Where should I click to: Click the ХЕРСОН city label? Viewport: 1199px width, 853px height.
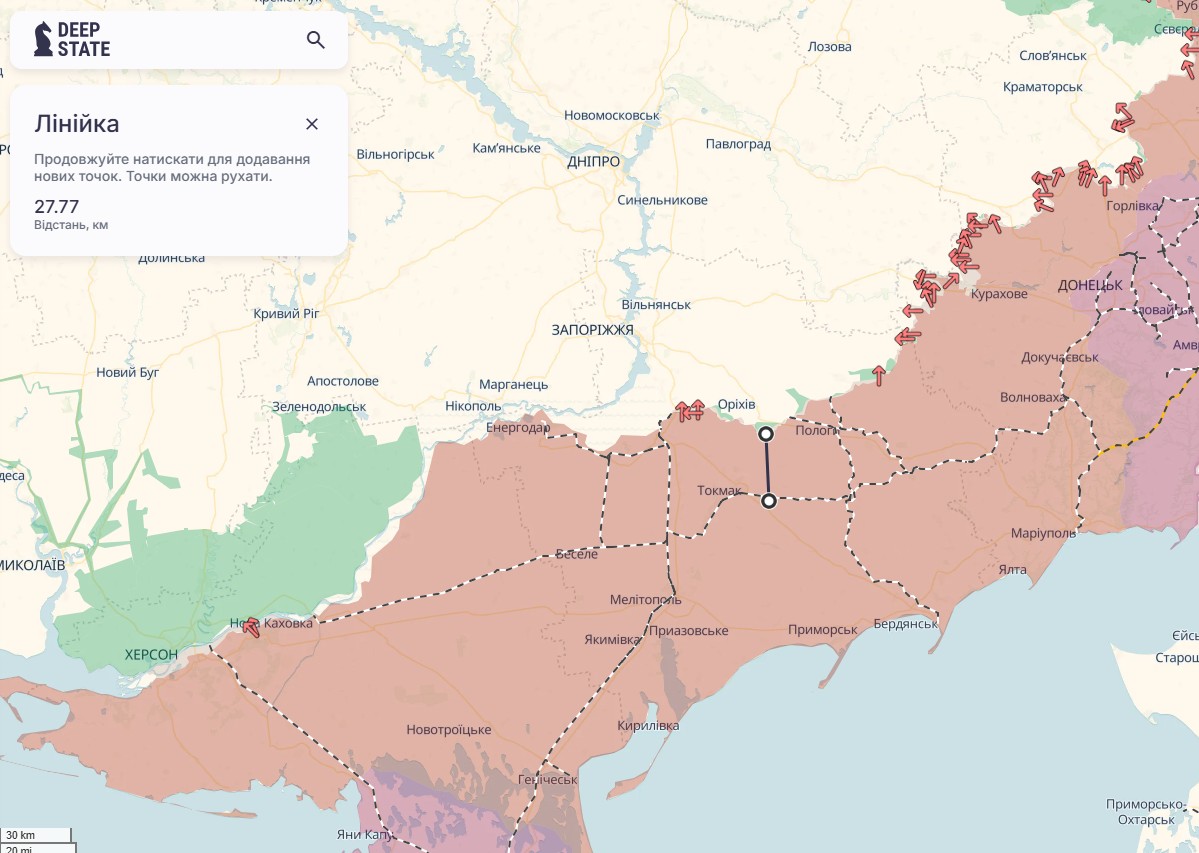pyautogui.click(x=151, y=654)
